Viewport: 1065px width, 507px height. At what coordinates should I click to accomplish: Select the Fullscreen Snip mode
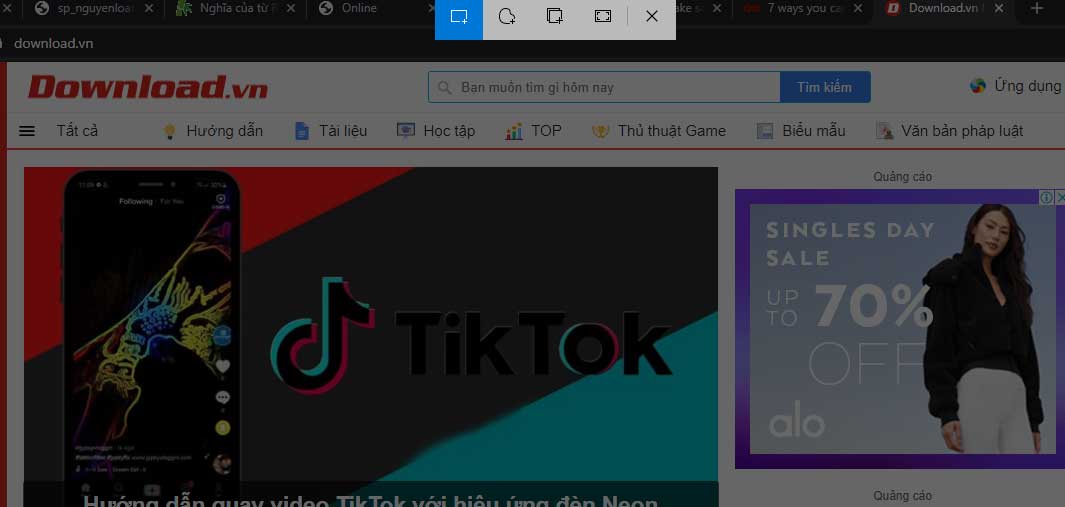coord(602,17)
